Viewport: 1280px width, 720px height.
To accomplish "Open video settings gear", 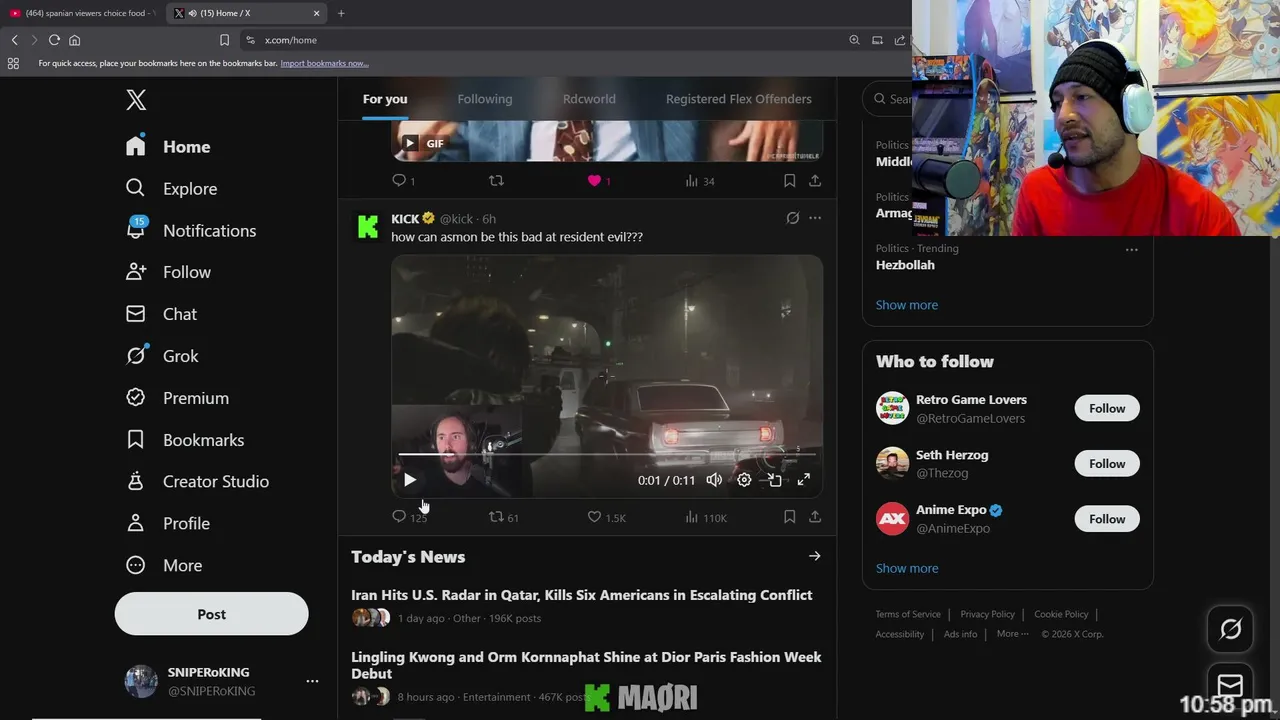I will click(x=744, y=480).
